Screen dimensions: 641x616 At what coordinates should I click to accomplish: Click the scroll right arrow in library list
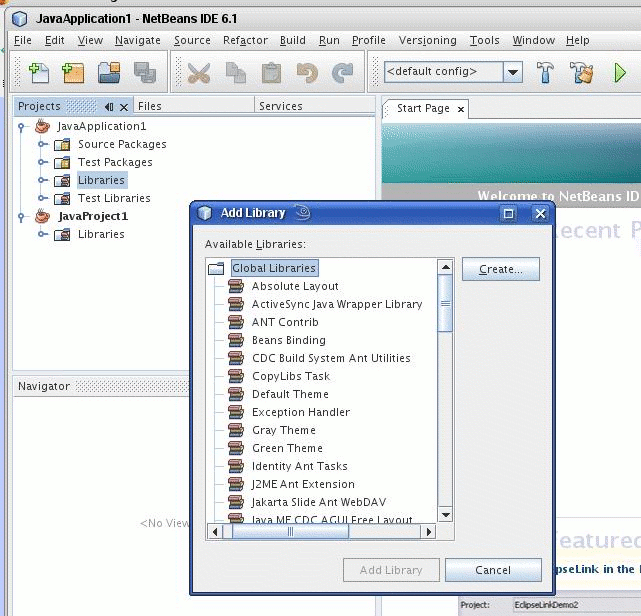click(428, 532)
